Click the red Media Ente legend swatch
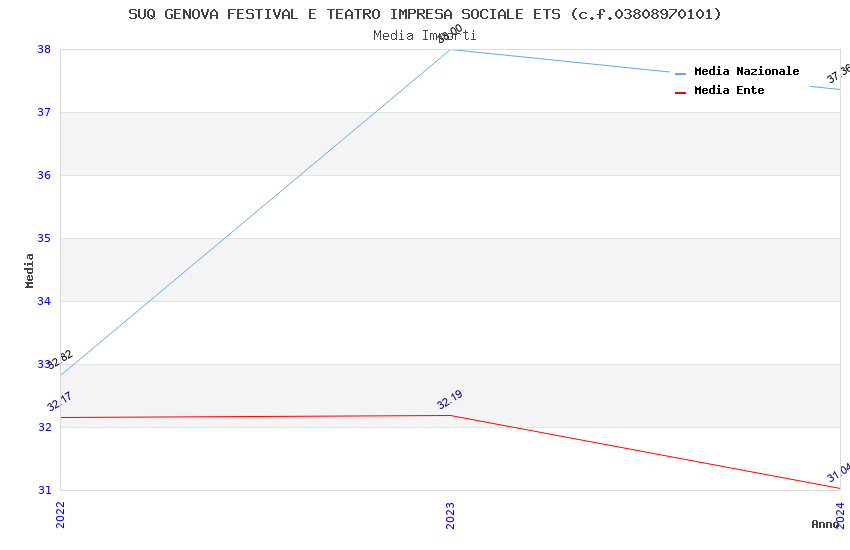The width and height of the screenshot is (850, 550). pyautogui.click(x=680, y=93)
